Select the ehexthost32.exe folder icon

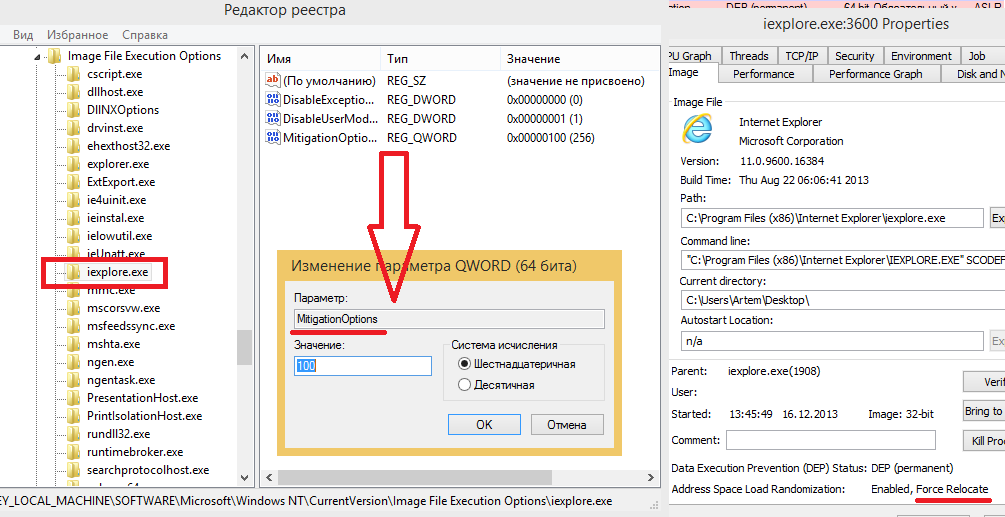coord(74,145)
